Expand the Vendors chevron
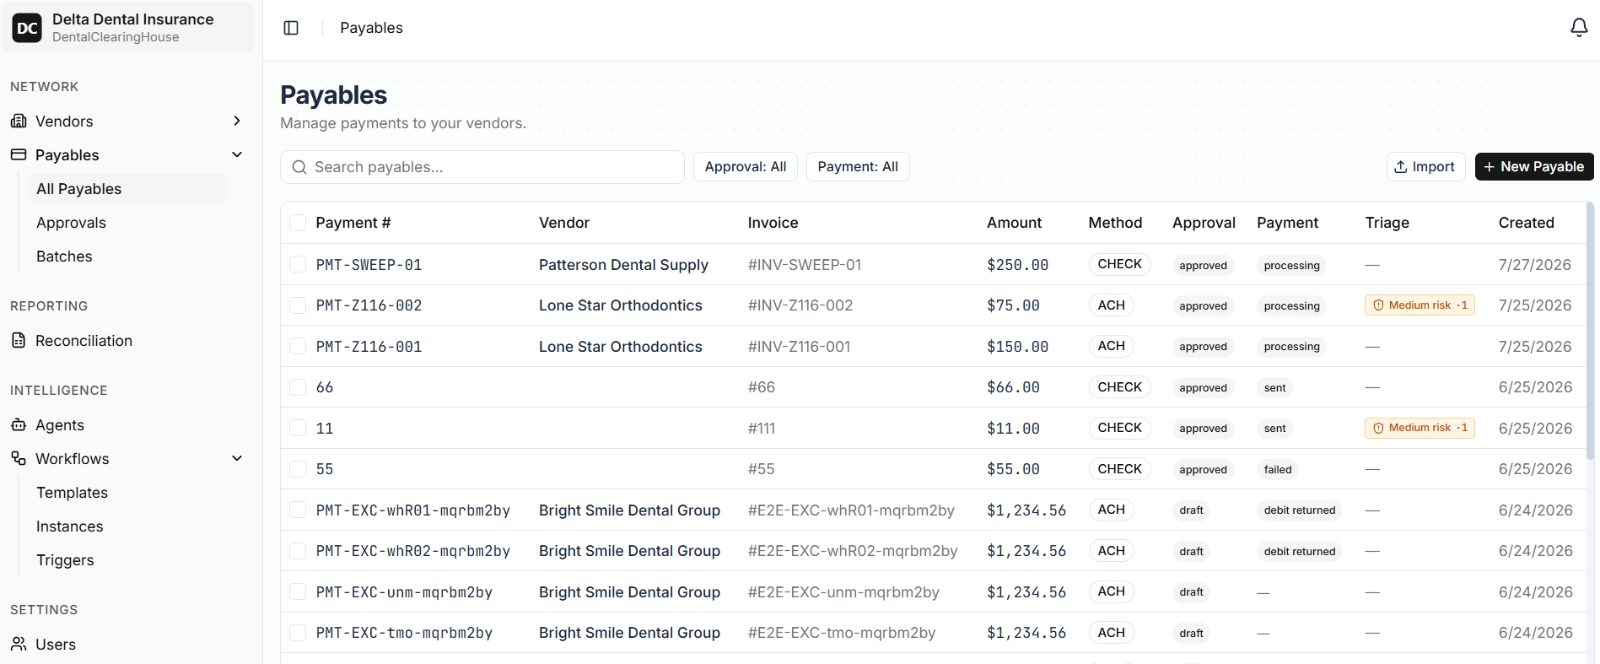Screen dimensions: 1600x664 237,121
